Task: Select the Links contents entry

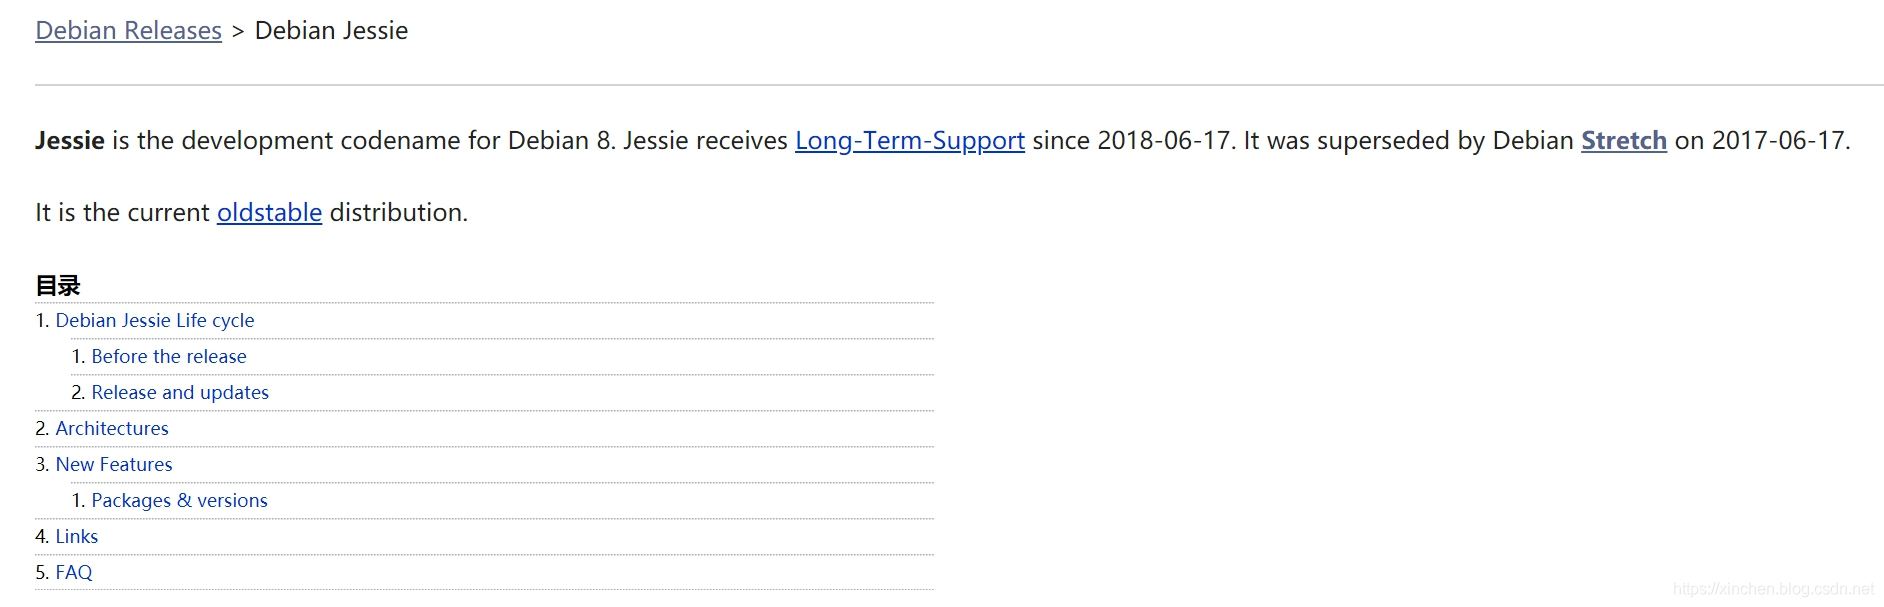Action: click(77, 537)
